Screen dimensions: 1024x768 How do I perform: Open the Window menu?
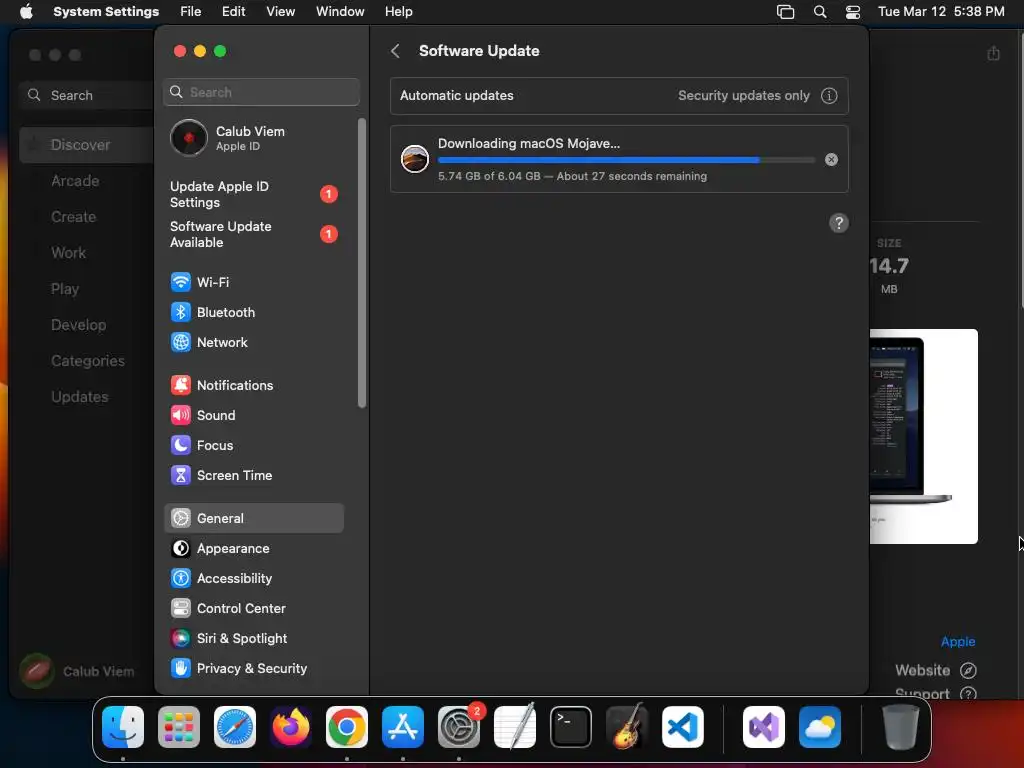[x=340, y=12]
